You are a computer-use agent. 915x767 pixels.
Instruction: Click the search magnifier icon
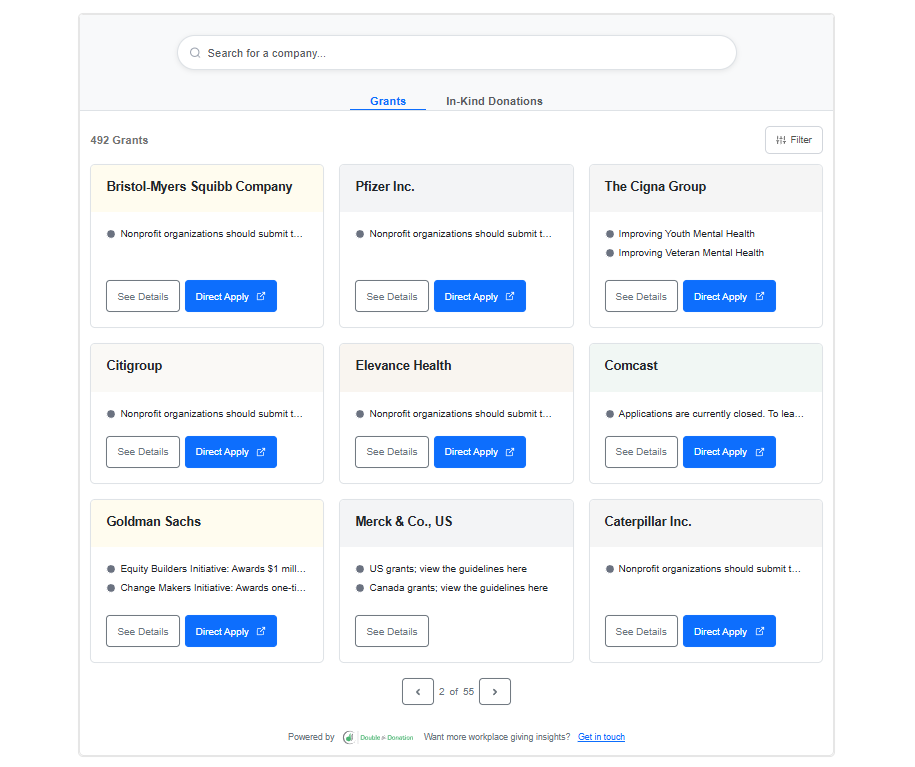click(195, 53)
